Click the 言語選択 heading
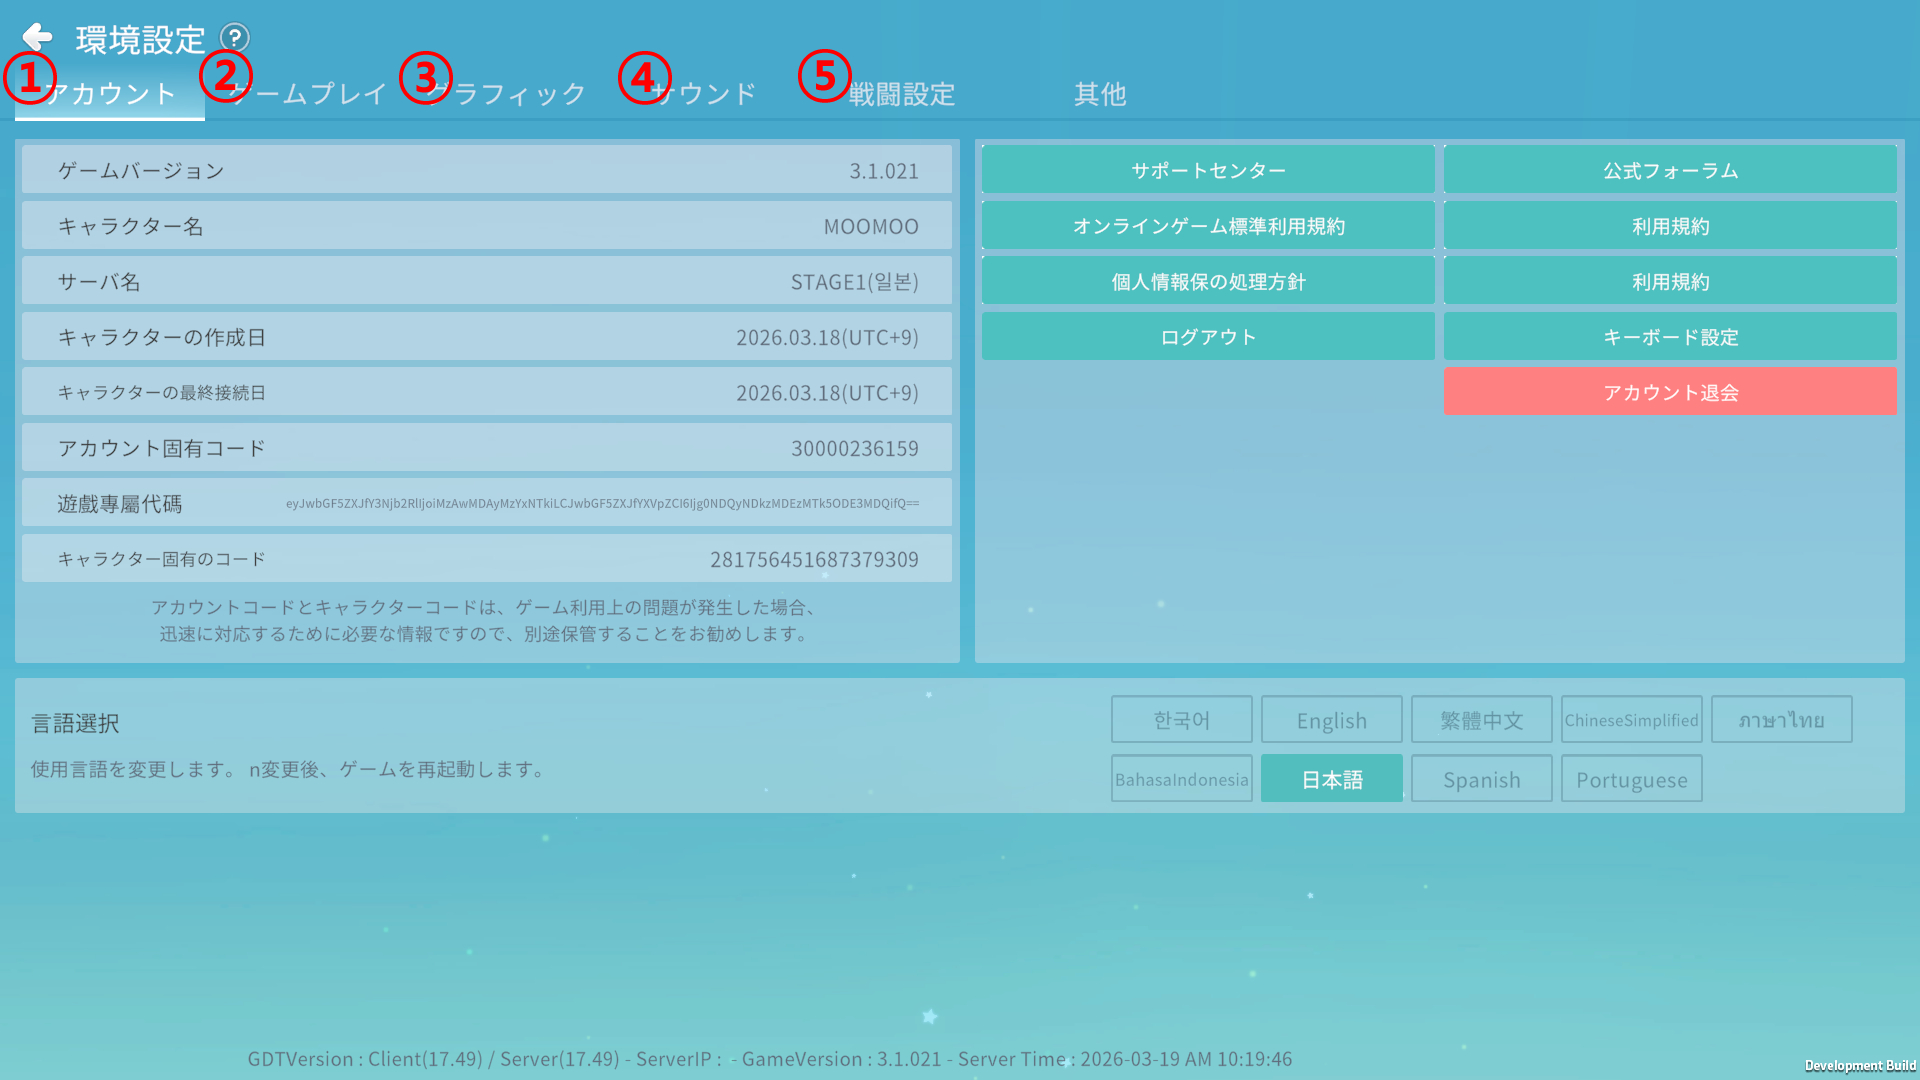Image resolution: width=1920 pixels, height=1080 pixels. pyautogui.click(x=76, y=723)
